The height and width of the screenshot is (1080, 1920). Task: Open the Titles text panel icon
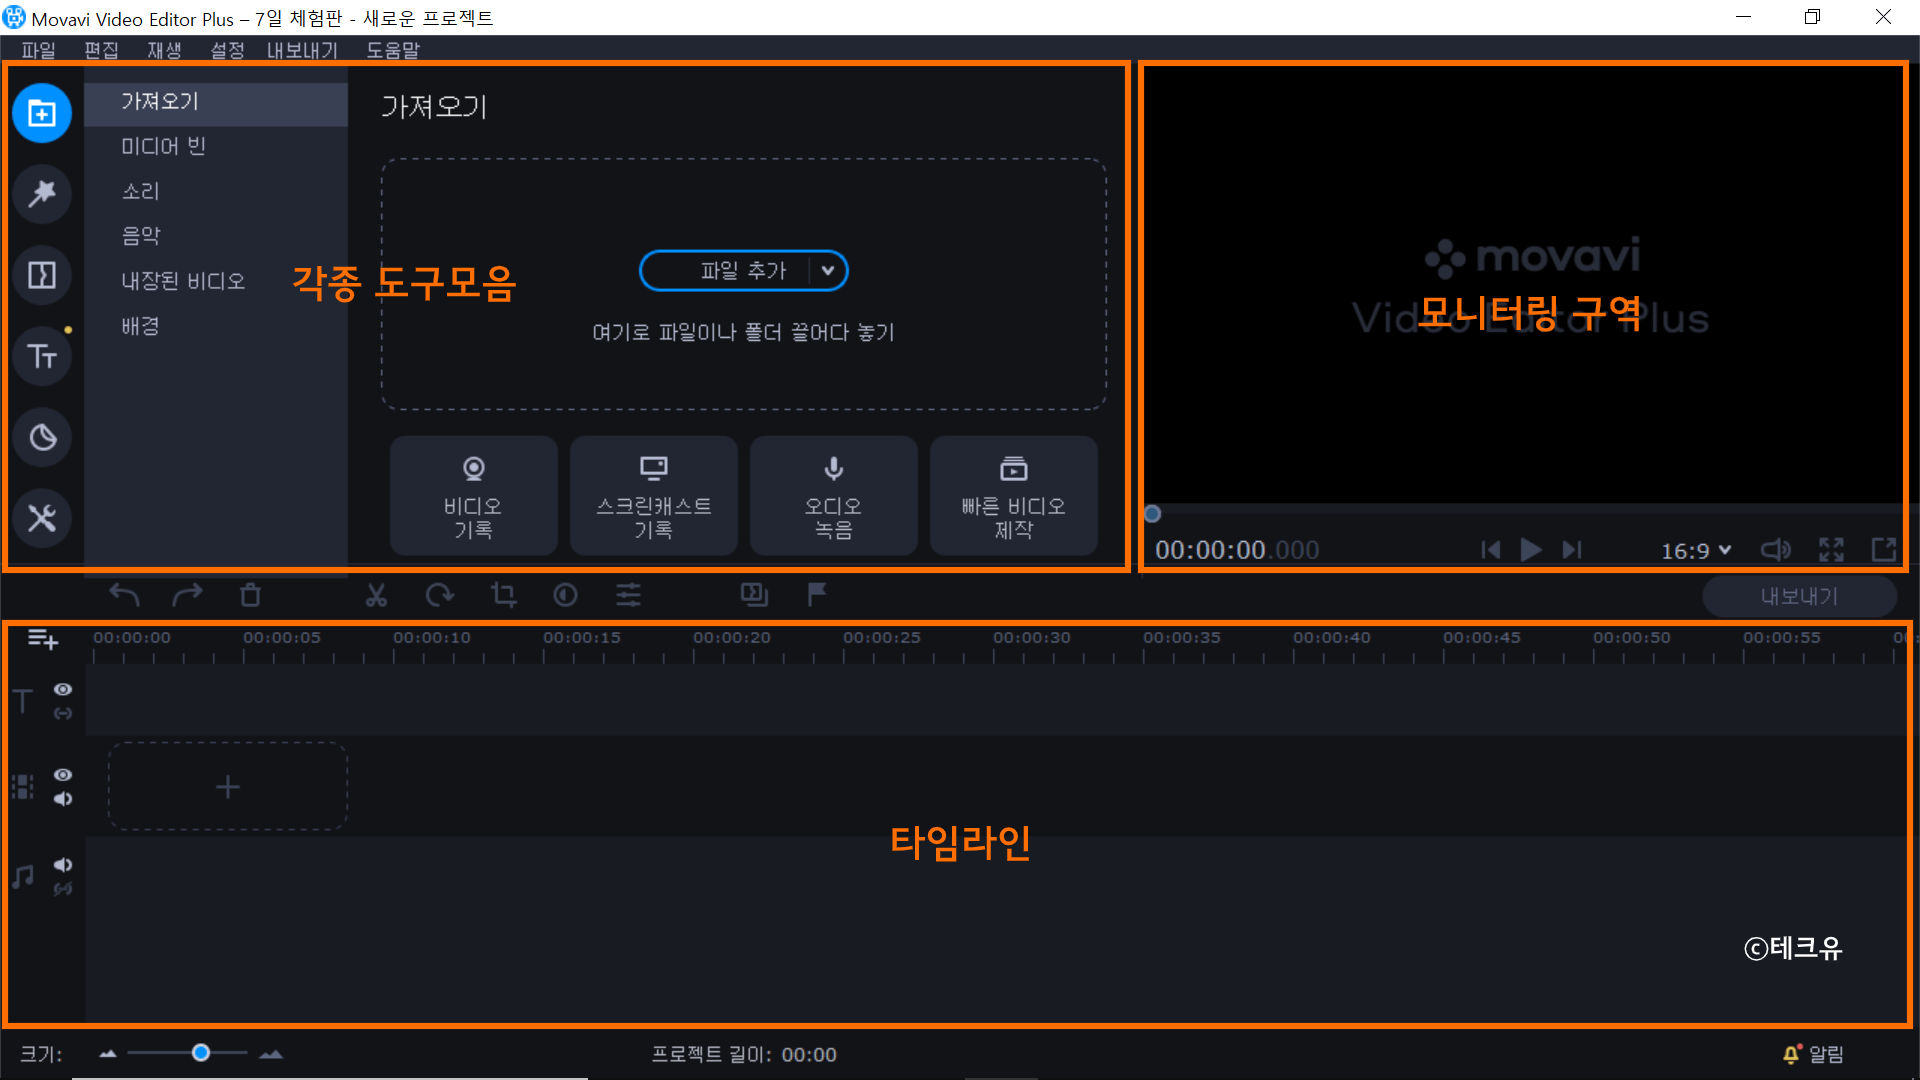pos(42,356)
